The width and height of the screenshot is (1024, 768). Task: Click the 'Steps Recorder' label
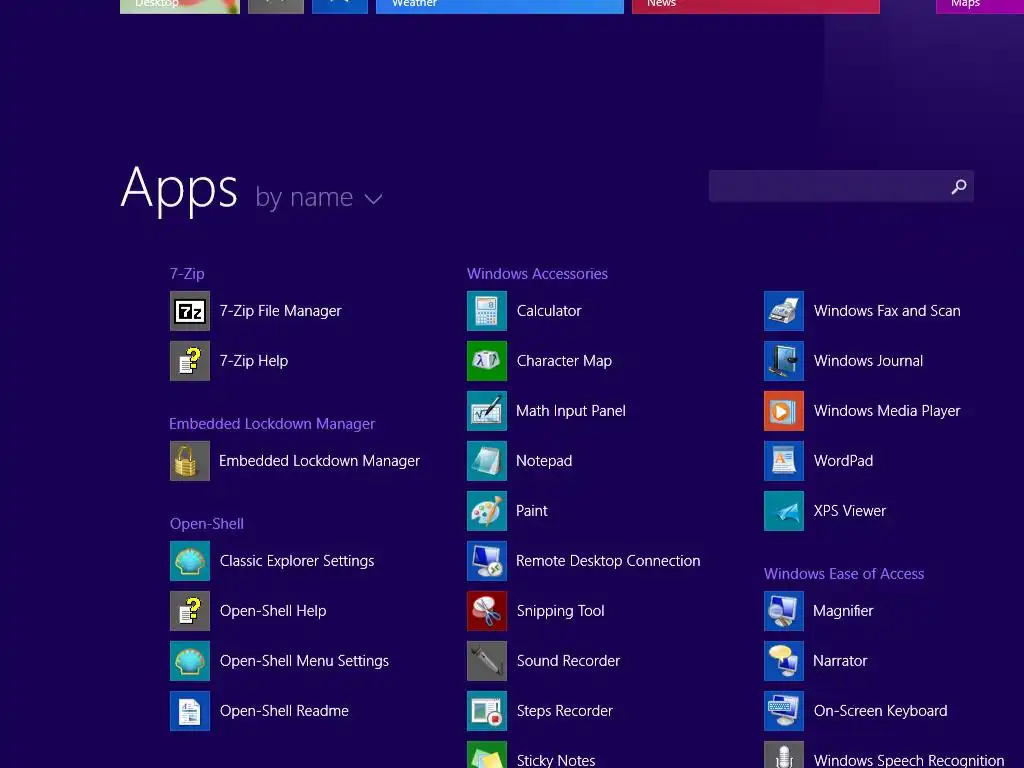click(564, 711)
